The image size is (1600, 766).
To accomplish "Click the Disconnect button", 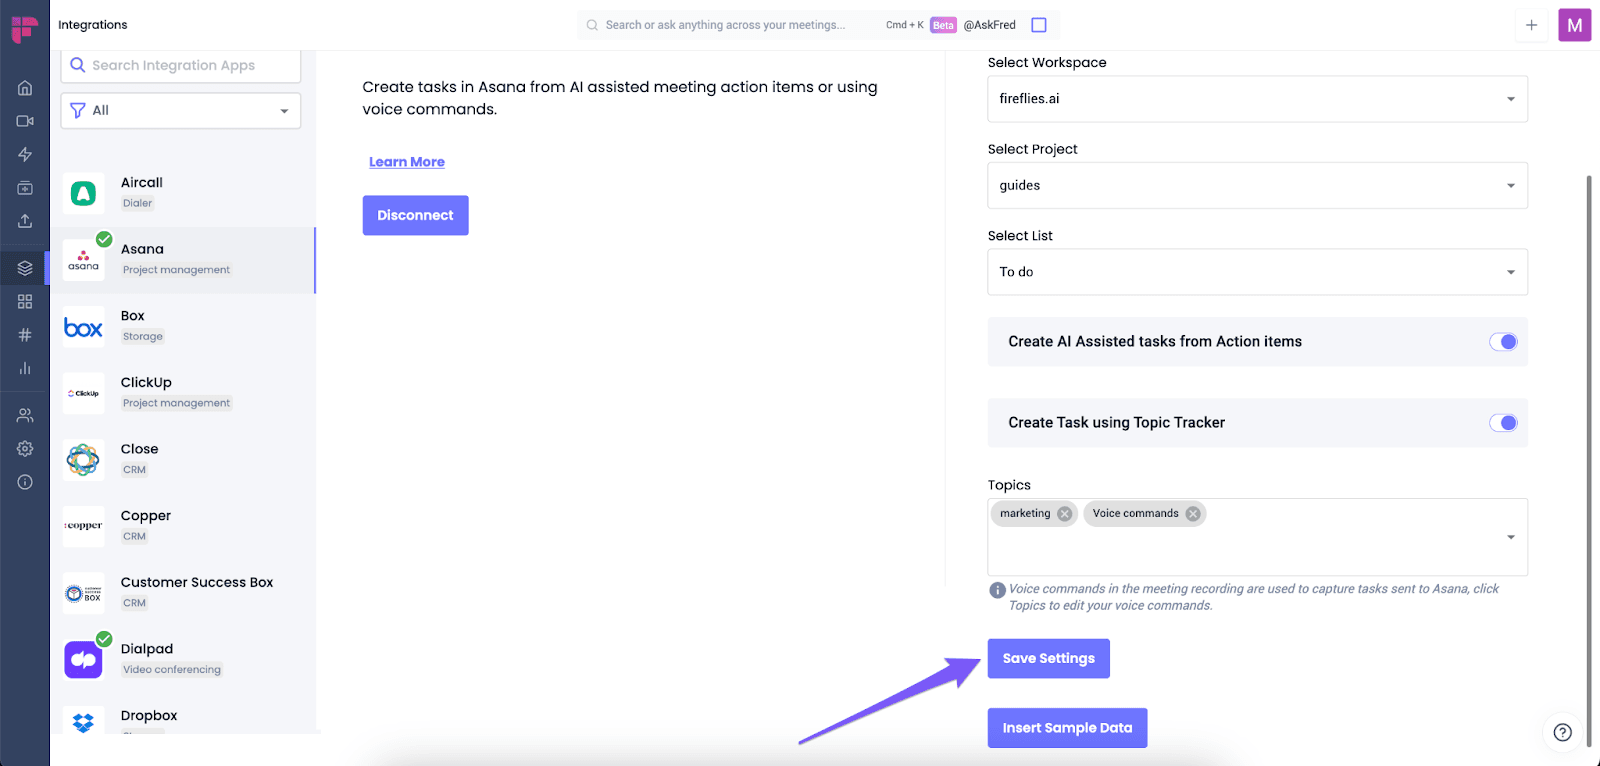I will [416, 215].
